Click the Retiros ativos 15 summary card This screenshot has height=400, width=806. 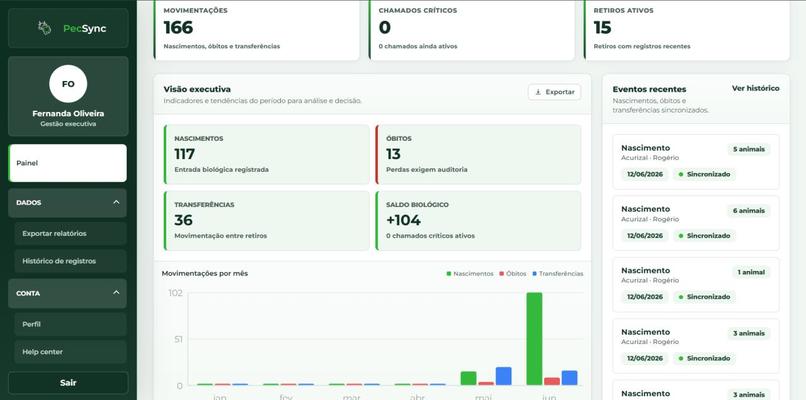(x=686, y=30)
